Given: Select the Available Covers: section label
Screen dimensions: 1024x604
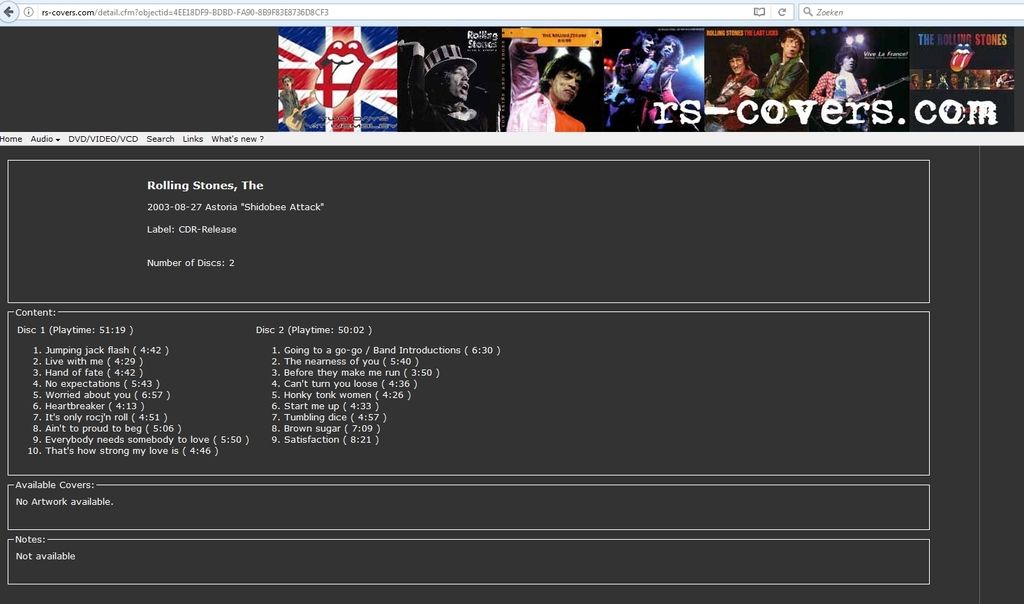Looking at the screenshot, I should [54, 485].
